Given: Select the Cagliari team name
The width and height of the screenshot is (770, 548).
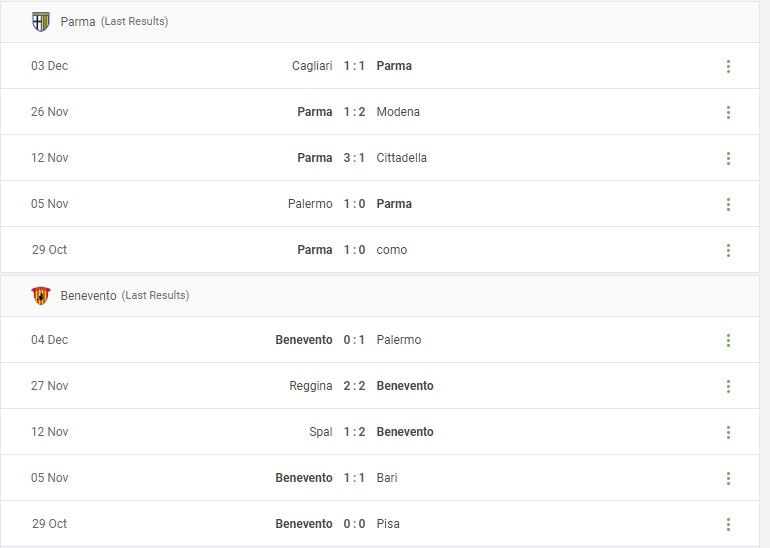Looking at the screenshot, I should (312, 66).
